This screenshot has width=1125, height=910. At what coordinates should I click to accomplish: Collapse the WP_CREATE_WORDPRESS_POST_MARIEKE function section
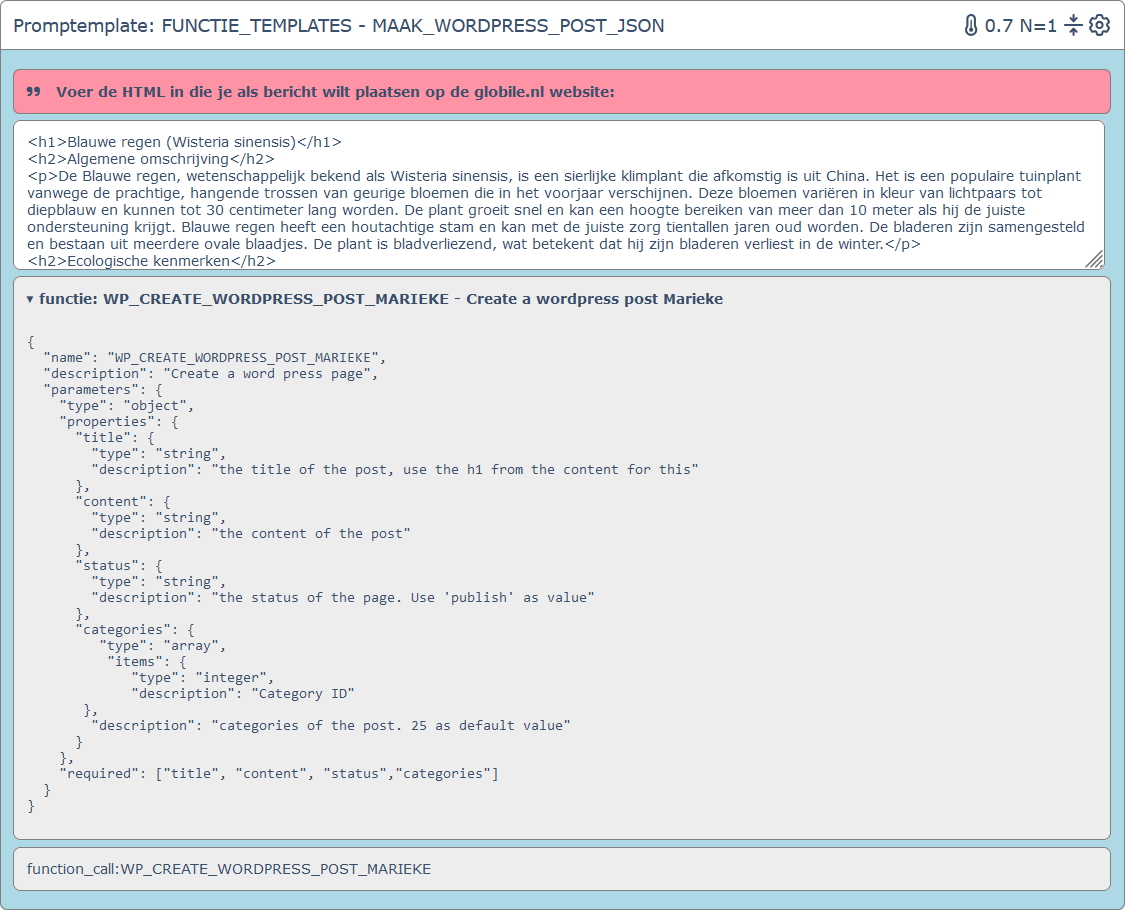[30, 299]
